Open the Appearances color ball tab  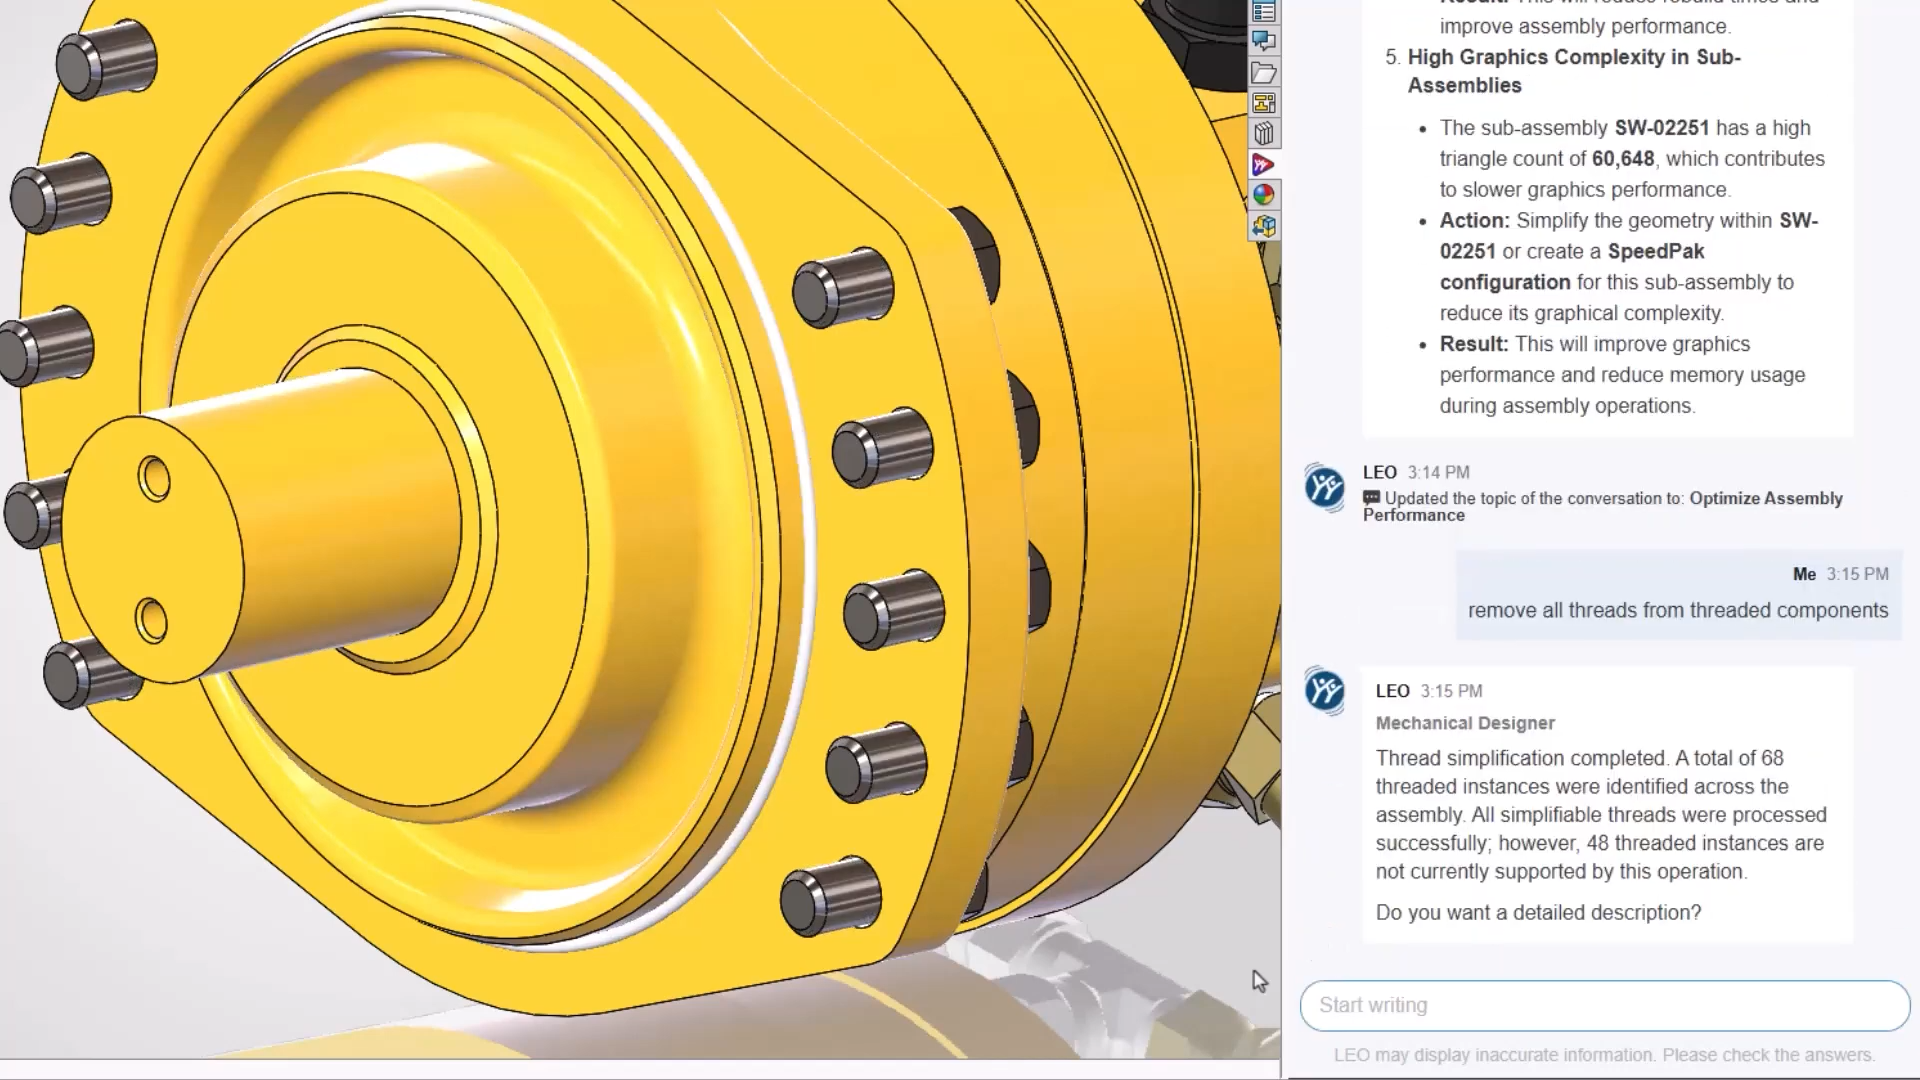pyautogui.click(x=1264, y=195)
